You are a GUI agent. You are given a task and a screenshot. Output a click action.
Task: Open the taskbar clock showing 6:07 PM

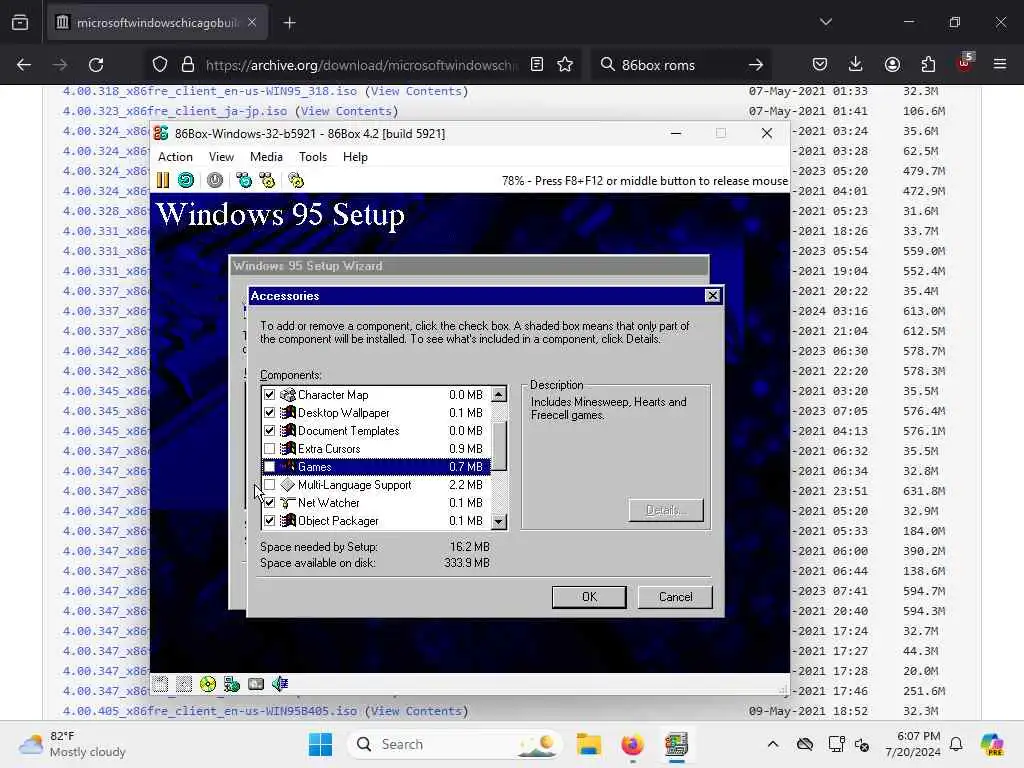[912, 744]
